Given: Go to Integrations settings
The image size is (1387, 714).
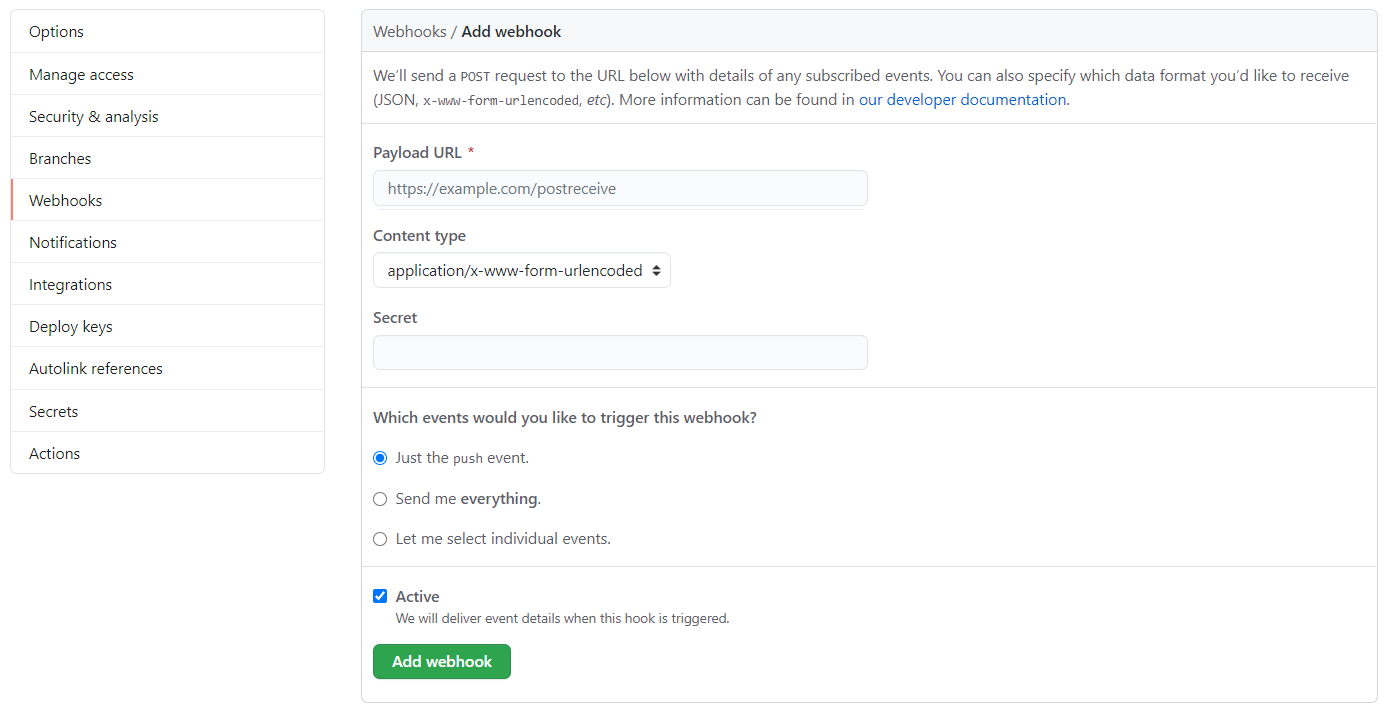Looking at the screenshot, I should point(167,284).
